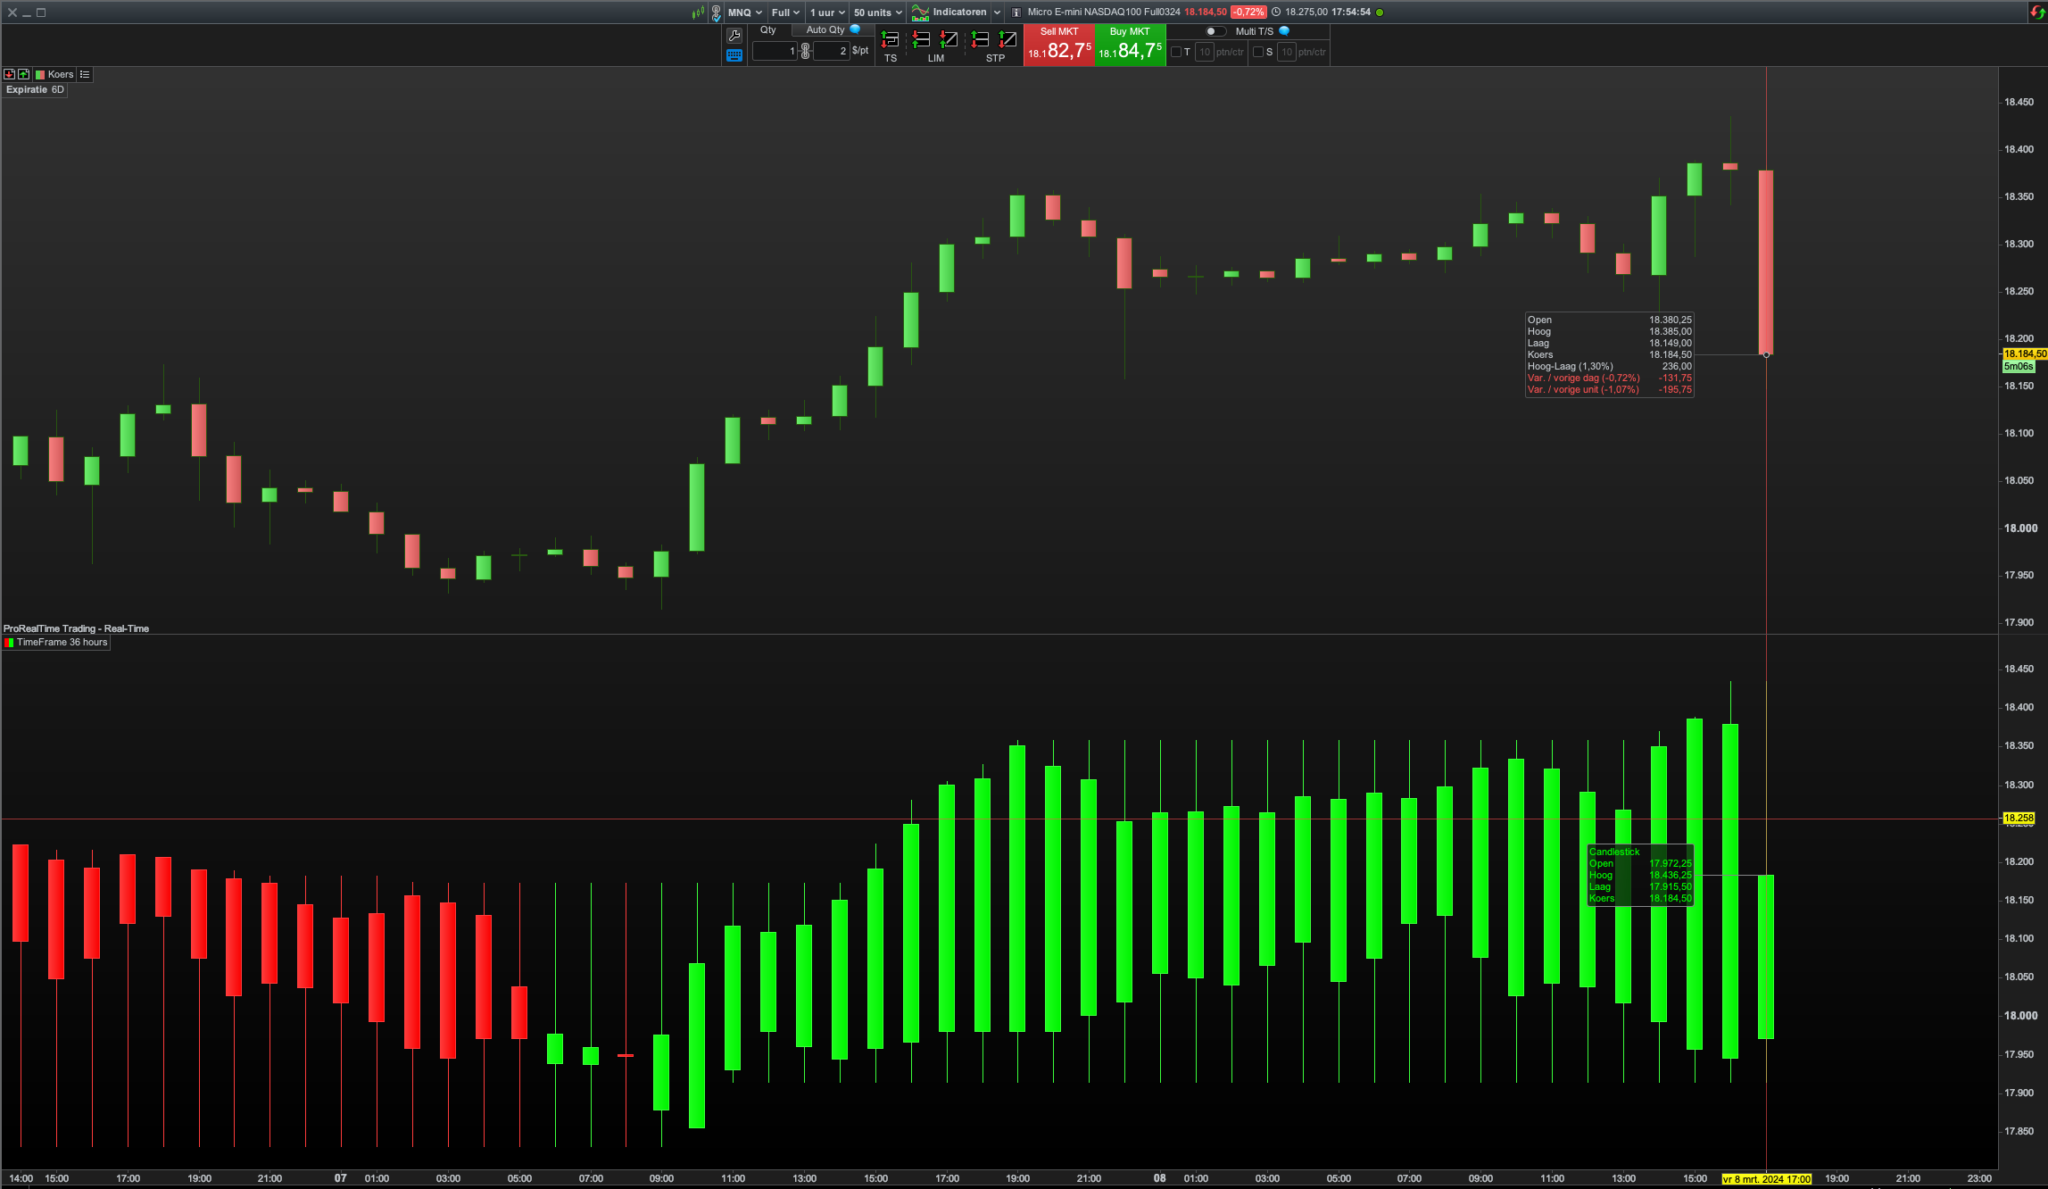Click the Koers candle color swatch
The height and width of the screenshot is (1189, 2048).
(x=40, y=75)
